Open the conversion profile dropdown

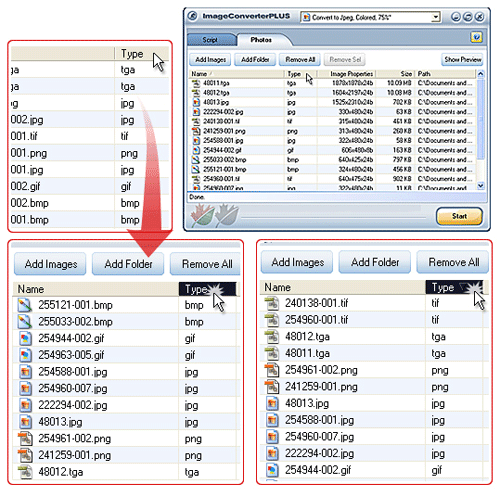[435, 17]
